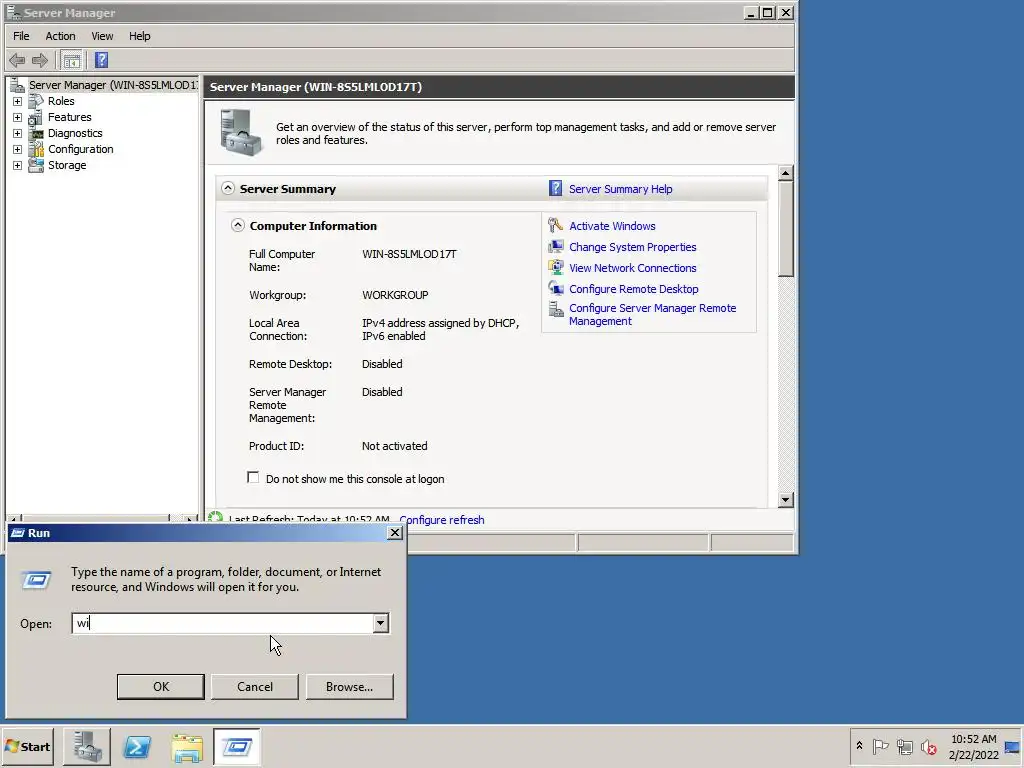
Task: Open the Activate Windows link
Action: point(612,226)
